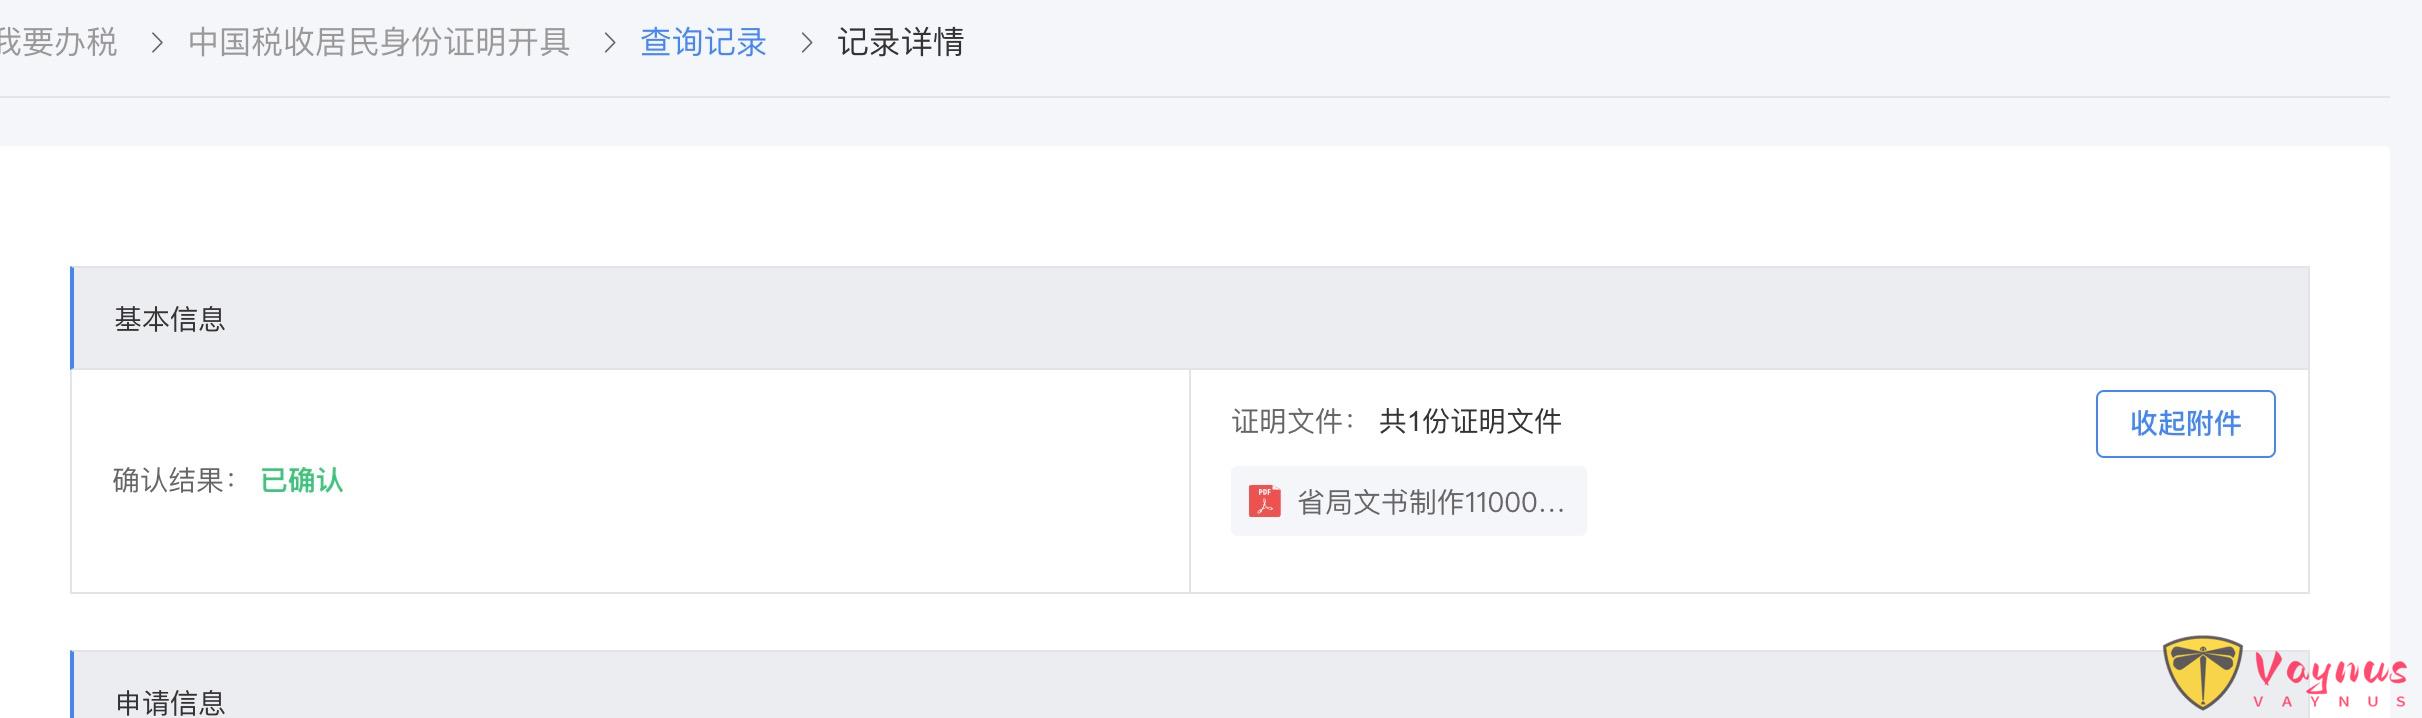Viewport: 2422px width, 718px height.
Task: Click the chevron right before 记录详情
Action: pyautogui.click(x=806, y=43)
